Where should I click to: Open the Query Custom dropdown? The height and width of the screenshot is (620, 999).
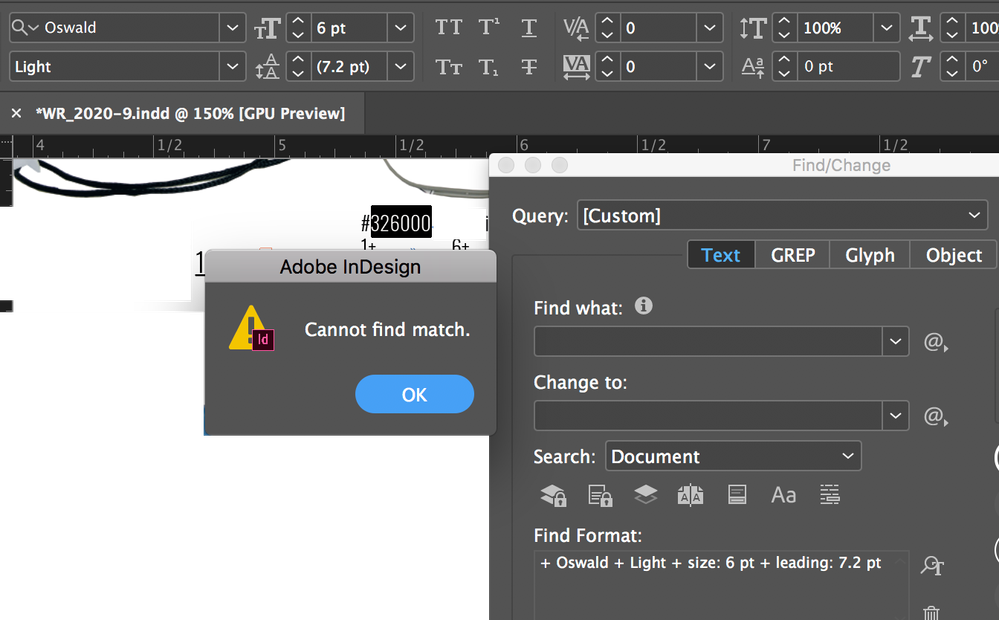(782, 215)
